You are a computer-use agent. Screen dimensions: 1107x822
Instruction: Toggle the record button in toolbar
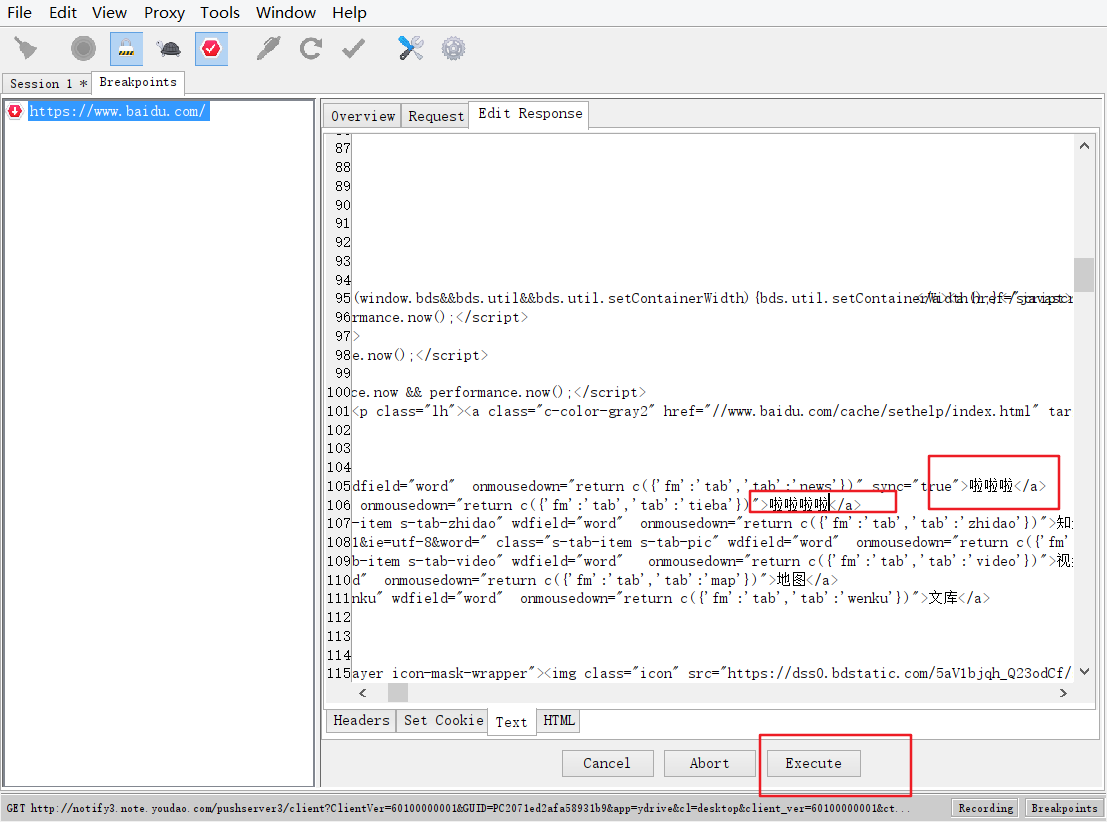tap(83, 49)
